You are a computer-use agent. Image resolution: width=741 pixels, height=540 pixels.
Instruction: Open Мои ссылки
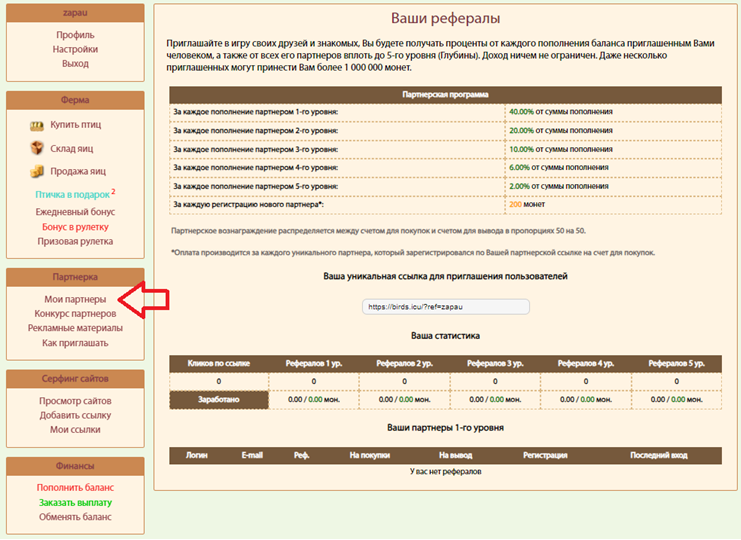(75, 429)
